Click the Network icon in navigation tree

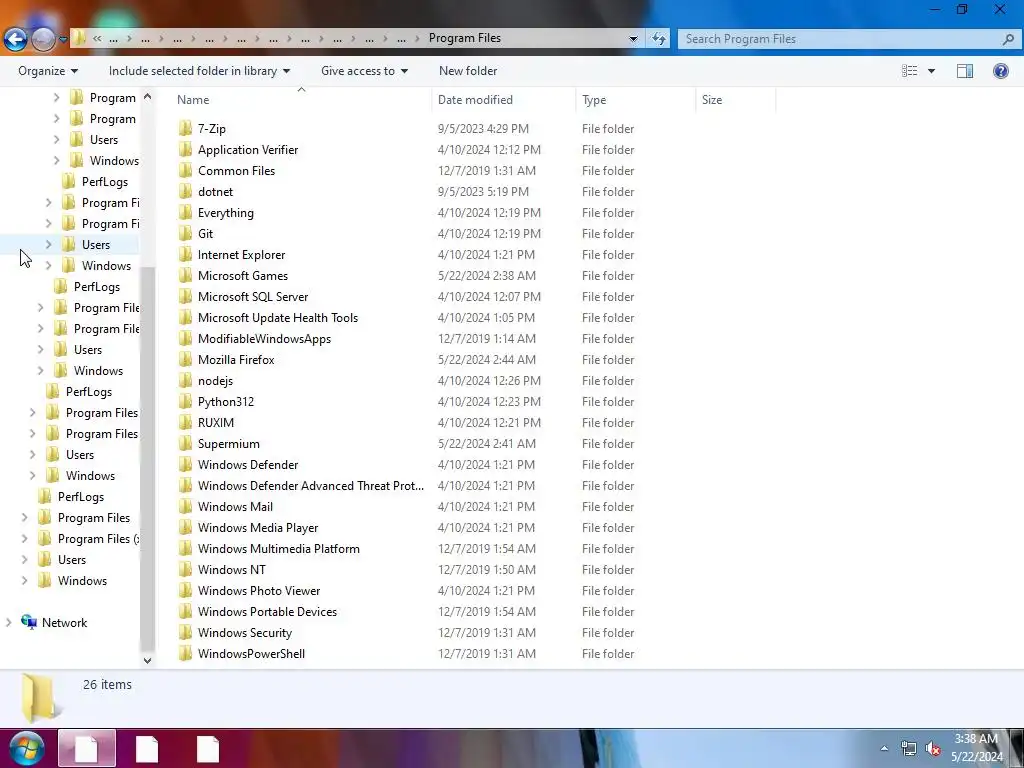[29, 622]
